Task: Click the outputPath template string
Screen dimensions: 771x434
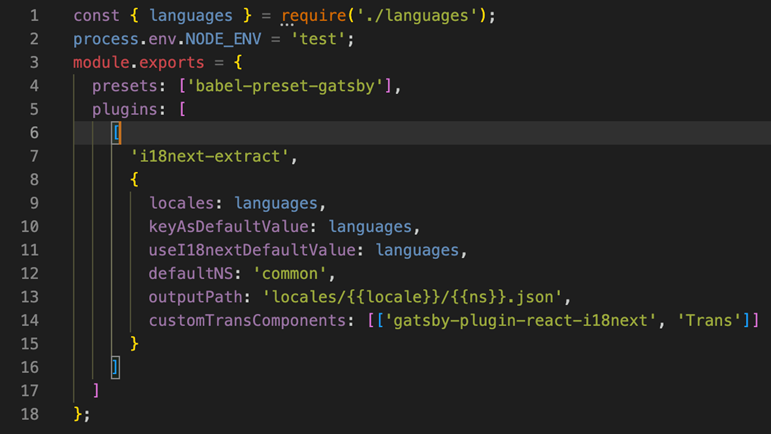Action: 413,297
